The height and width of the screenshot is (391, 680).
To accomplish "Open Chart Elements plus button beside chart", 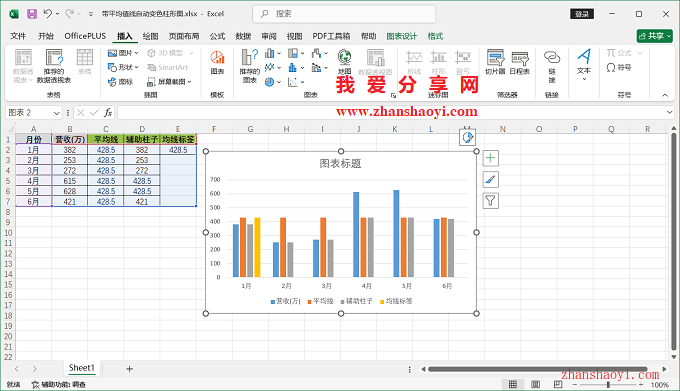I will click(490, 158).
